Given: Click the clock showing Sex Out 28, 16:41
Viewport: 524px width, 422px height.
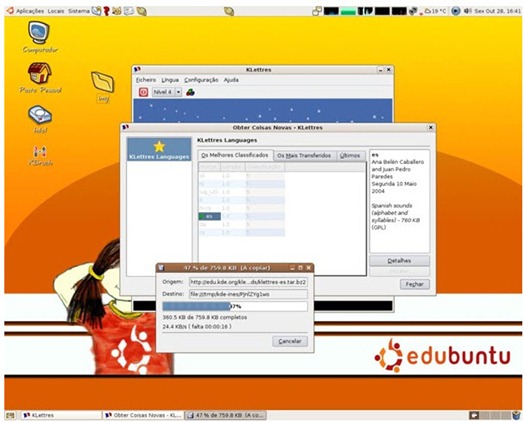Looking at the screenshot, I should (498, 11).
